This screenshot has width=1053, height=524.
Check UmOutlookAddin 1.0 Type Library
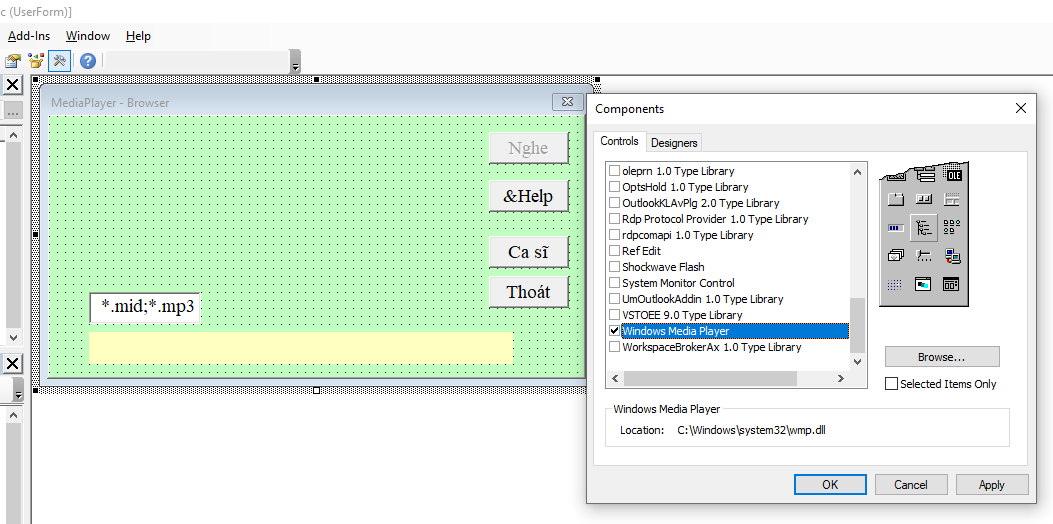point(614,299)
